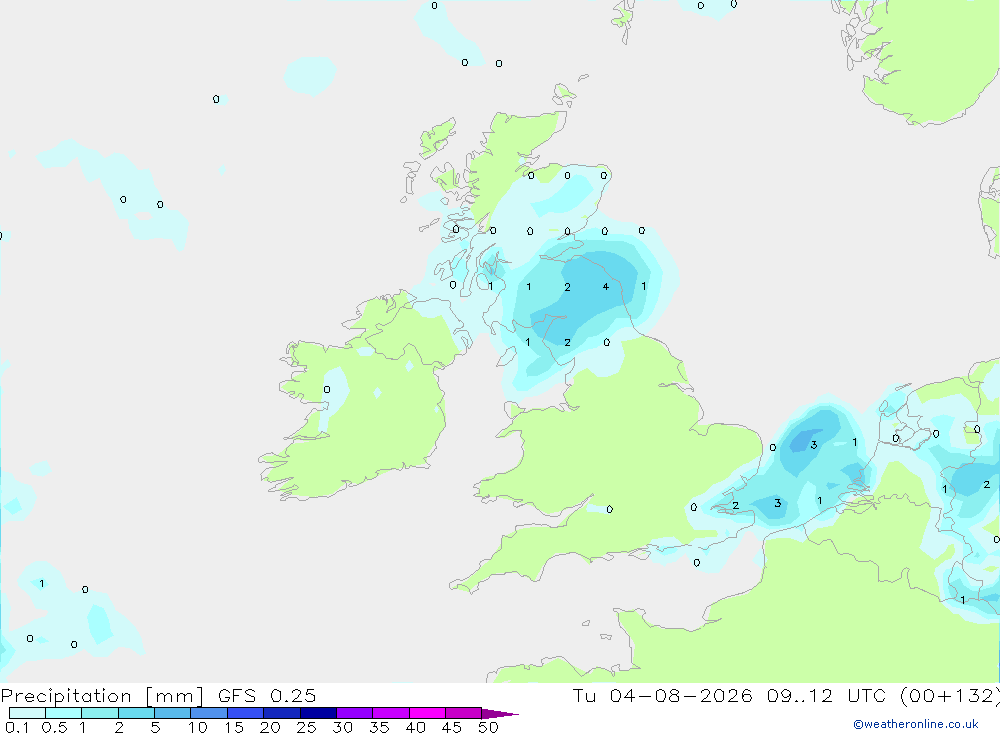Click the arrow tip past 50 on the legend
Image resolution: width=1000 pixels, height=733 pixels.
point(501,714)
